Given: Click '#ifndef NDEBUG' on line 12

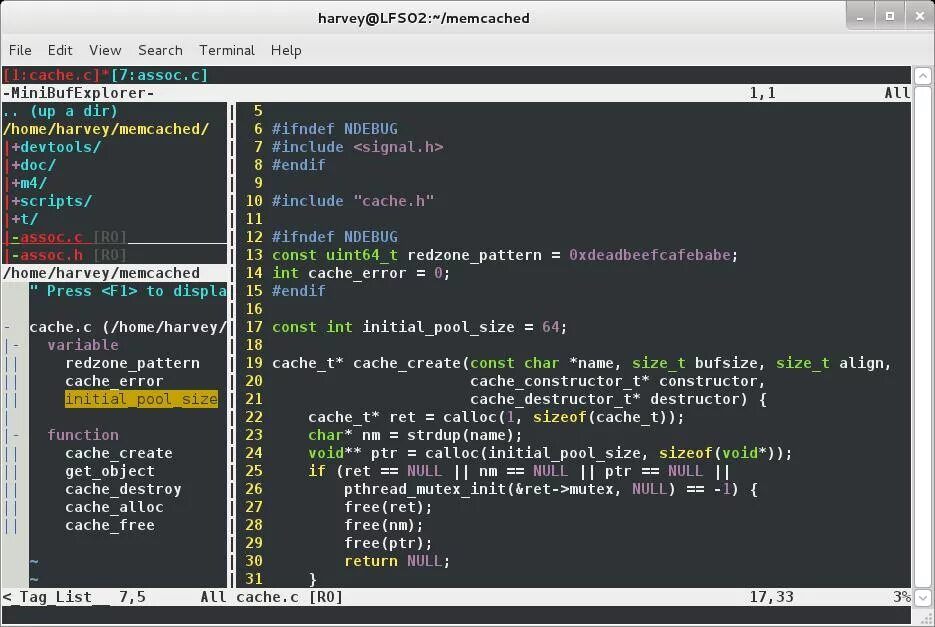Looking at the screenshot, I should (x=335, y=237).
